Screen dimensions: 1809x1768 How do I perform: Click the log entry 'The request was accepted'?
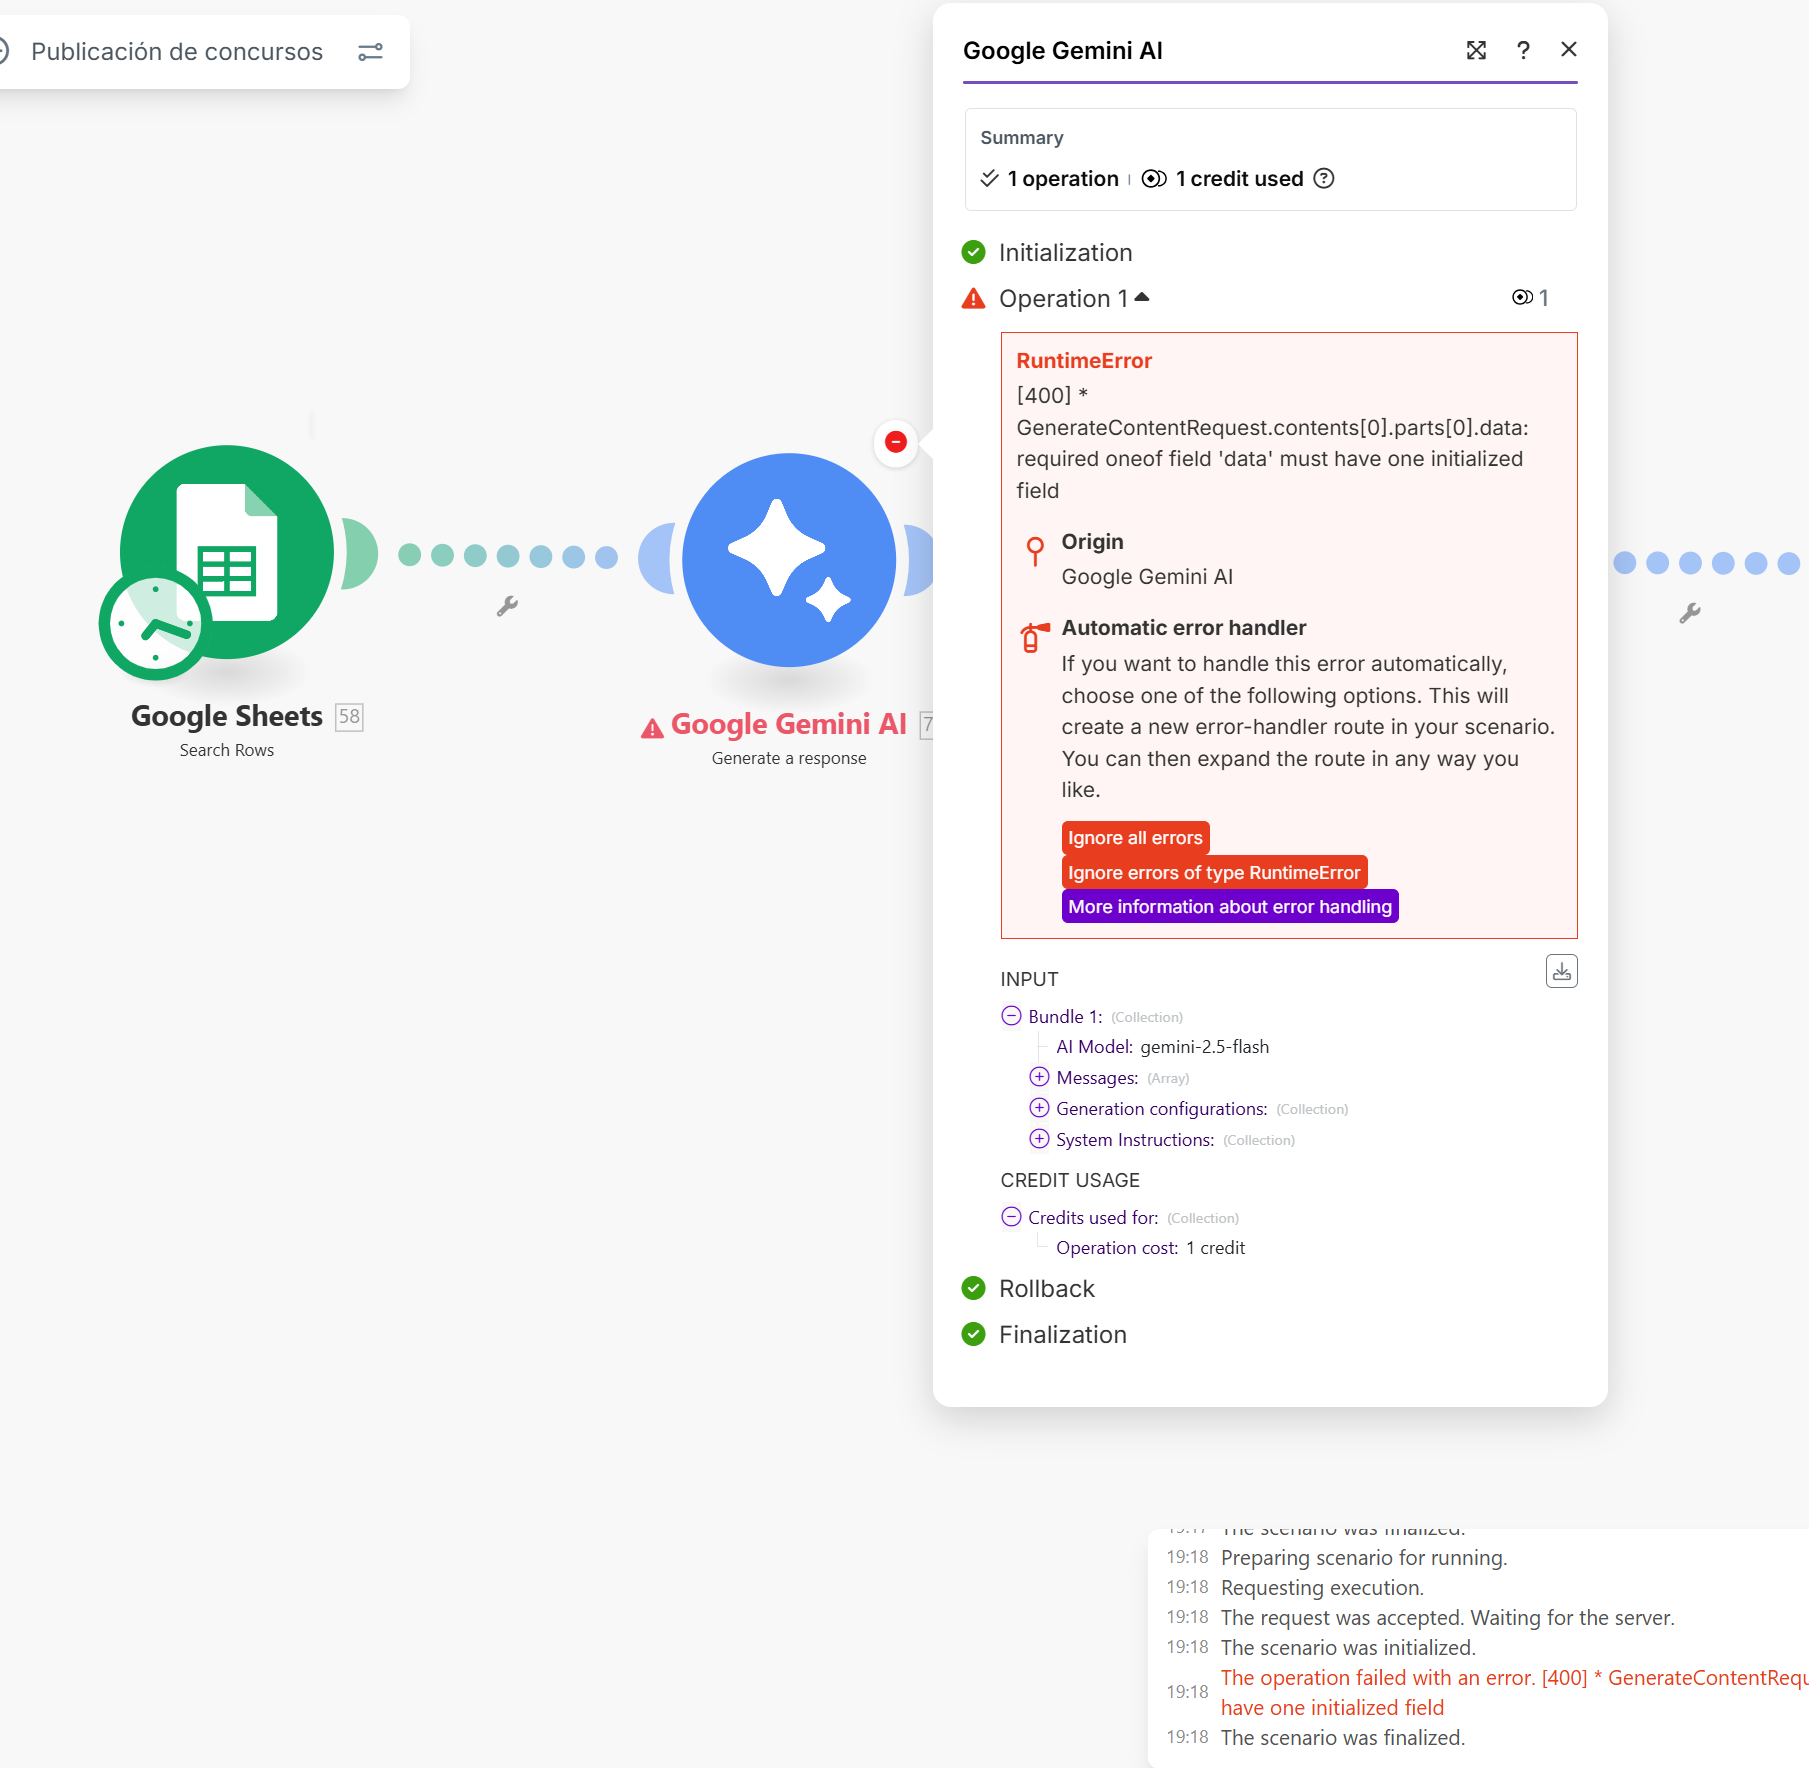click(x=1447, y=1618)
